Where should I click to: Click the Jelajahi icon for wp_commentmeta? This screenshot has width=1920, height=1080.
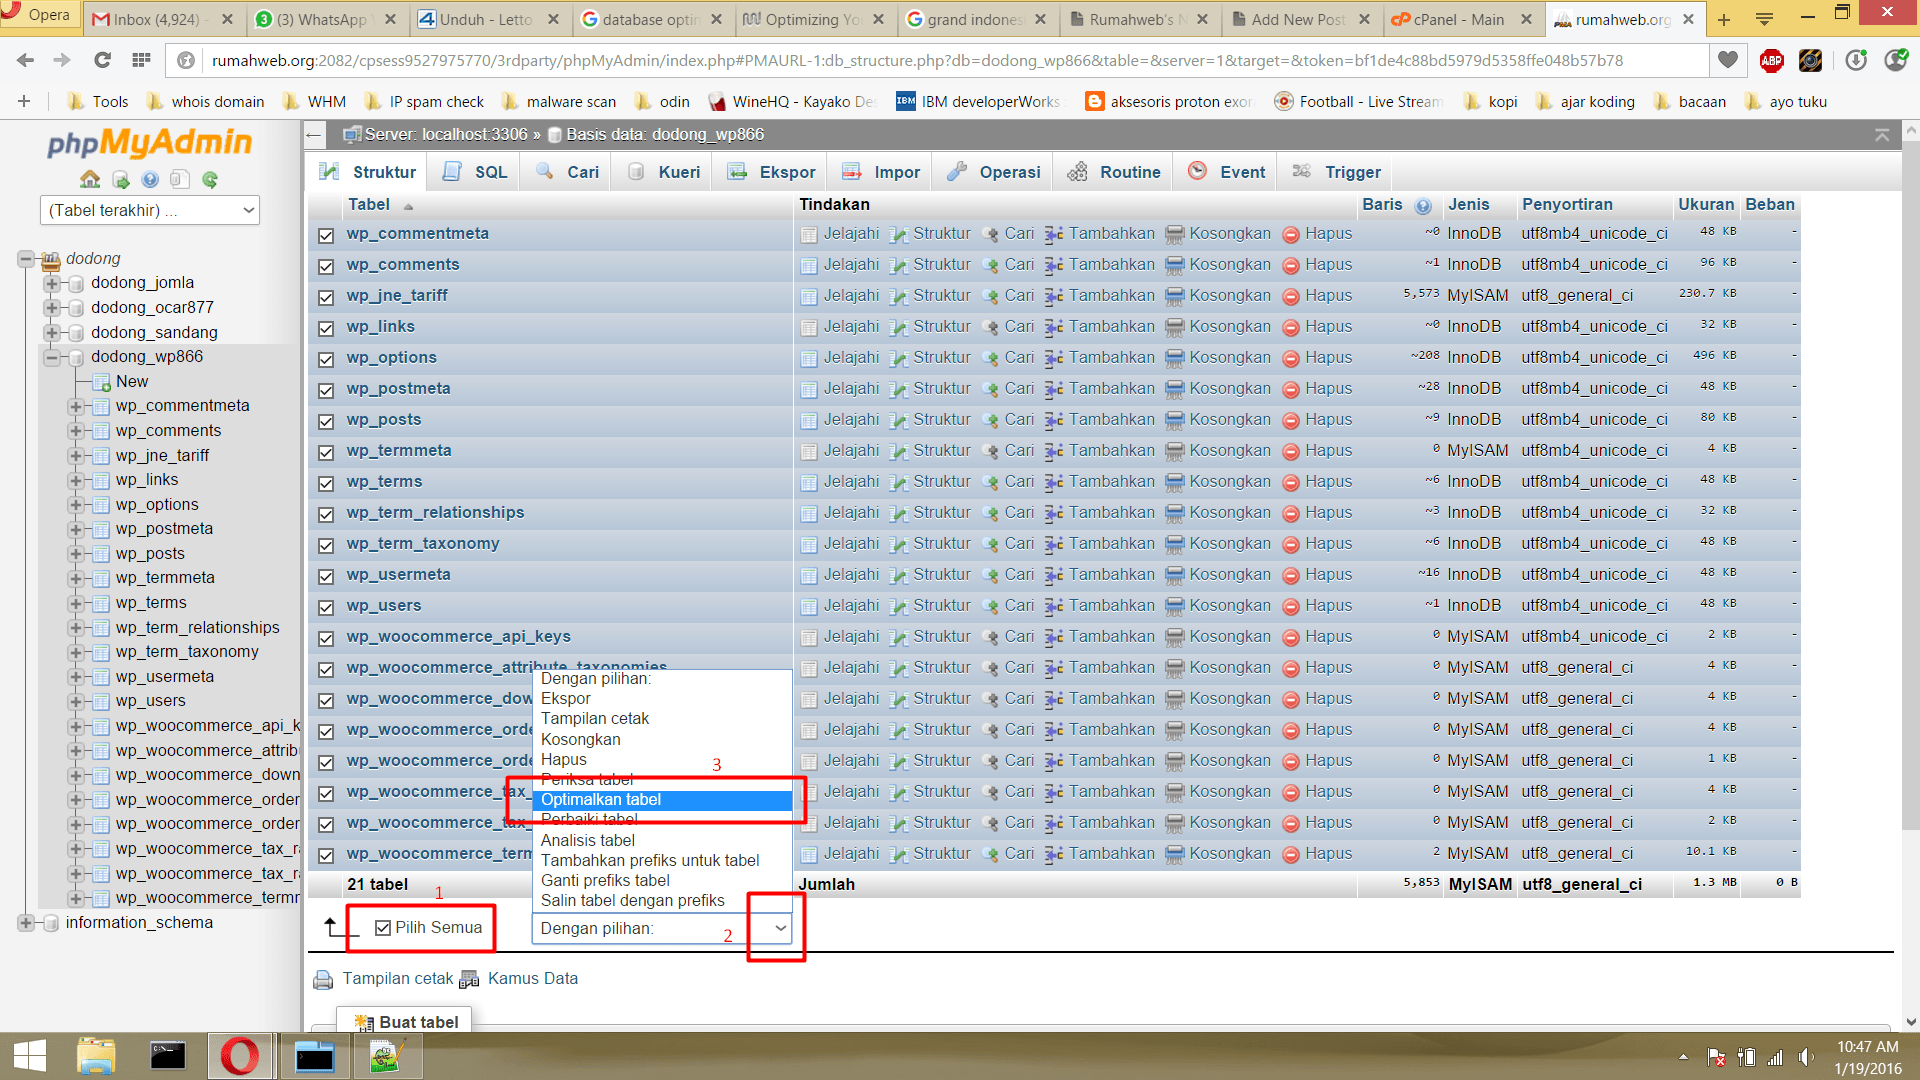809,234
